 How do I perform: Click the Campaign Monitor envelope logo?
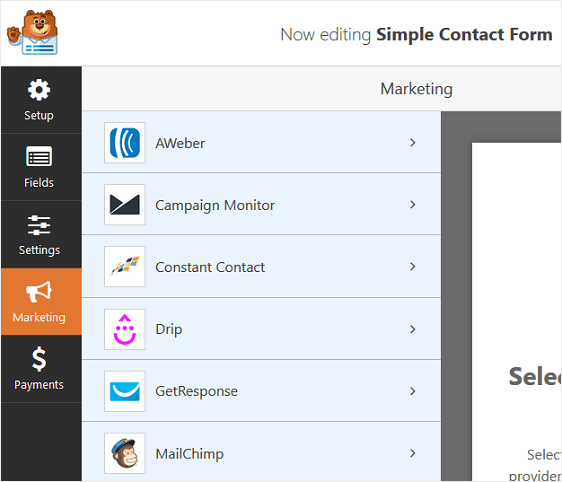click(x=125, y=205)
